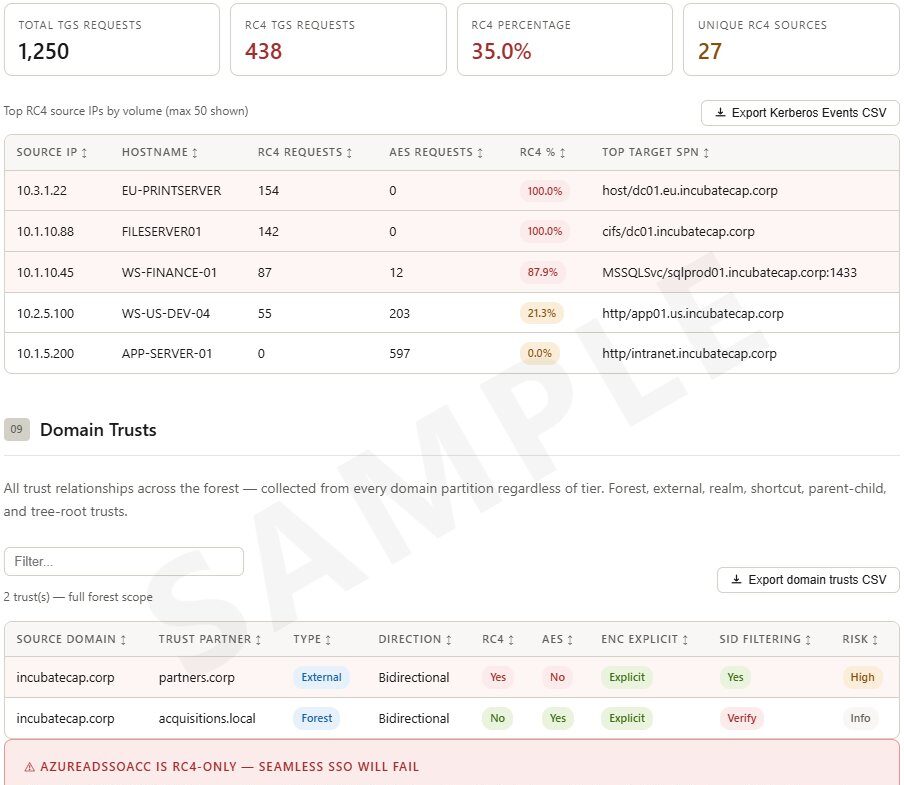904x785 pixels.
Task: Toggle sort direction on the SID FILTERING column
Action: coord(810,639)
